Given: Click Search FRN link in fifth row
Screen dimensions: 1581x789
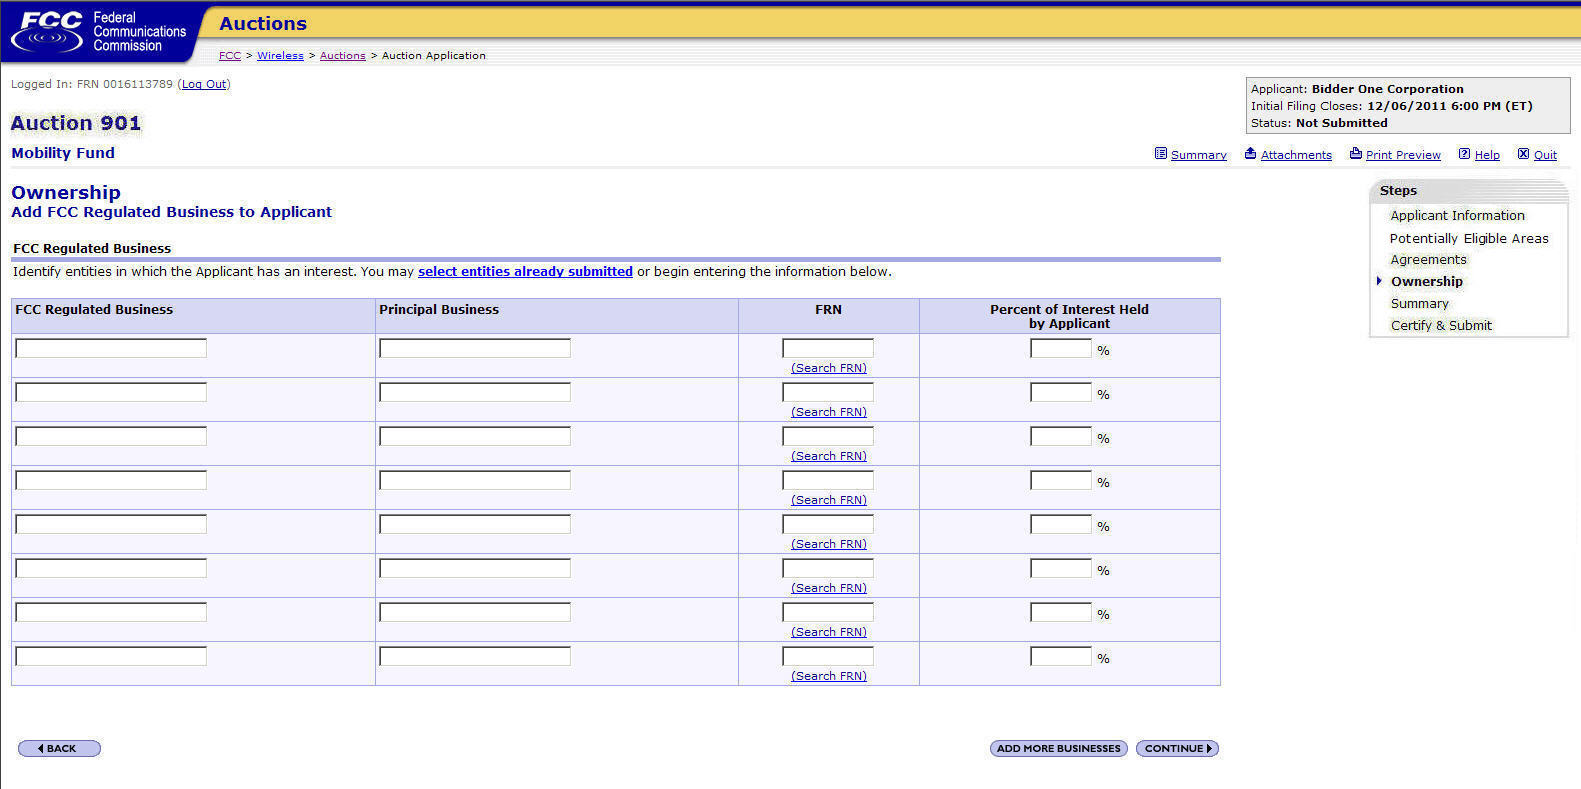Looking at the screenshot, I should click(x=829, y=545).
